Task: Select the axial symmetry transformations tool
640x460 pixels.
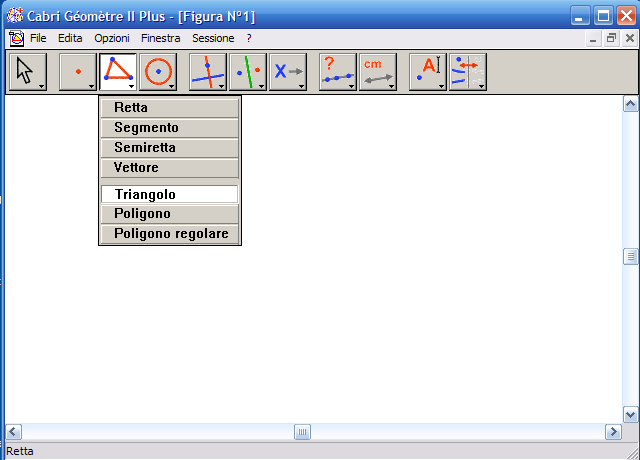Action: [248, 72]
